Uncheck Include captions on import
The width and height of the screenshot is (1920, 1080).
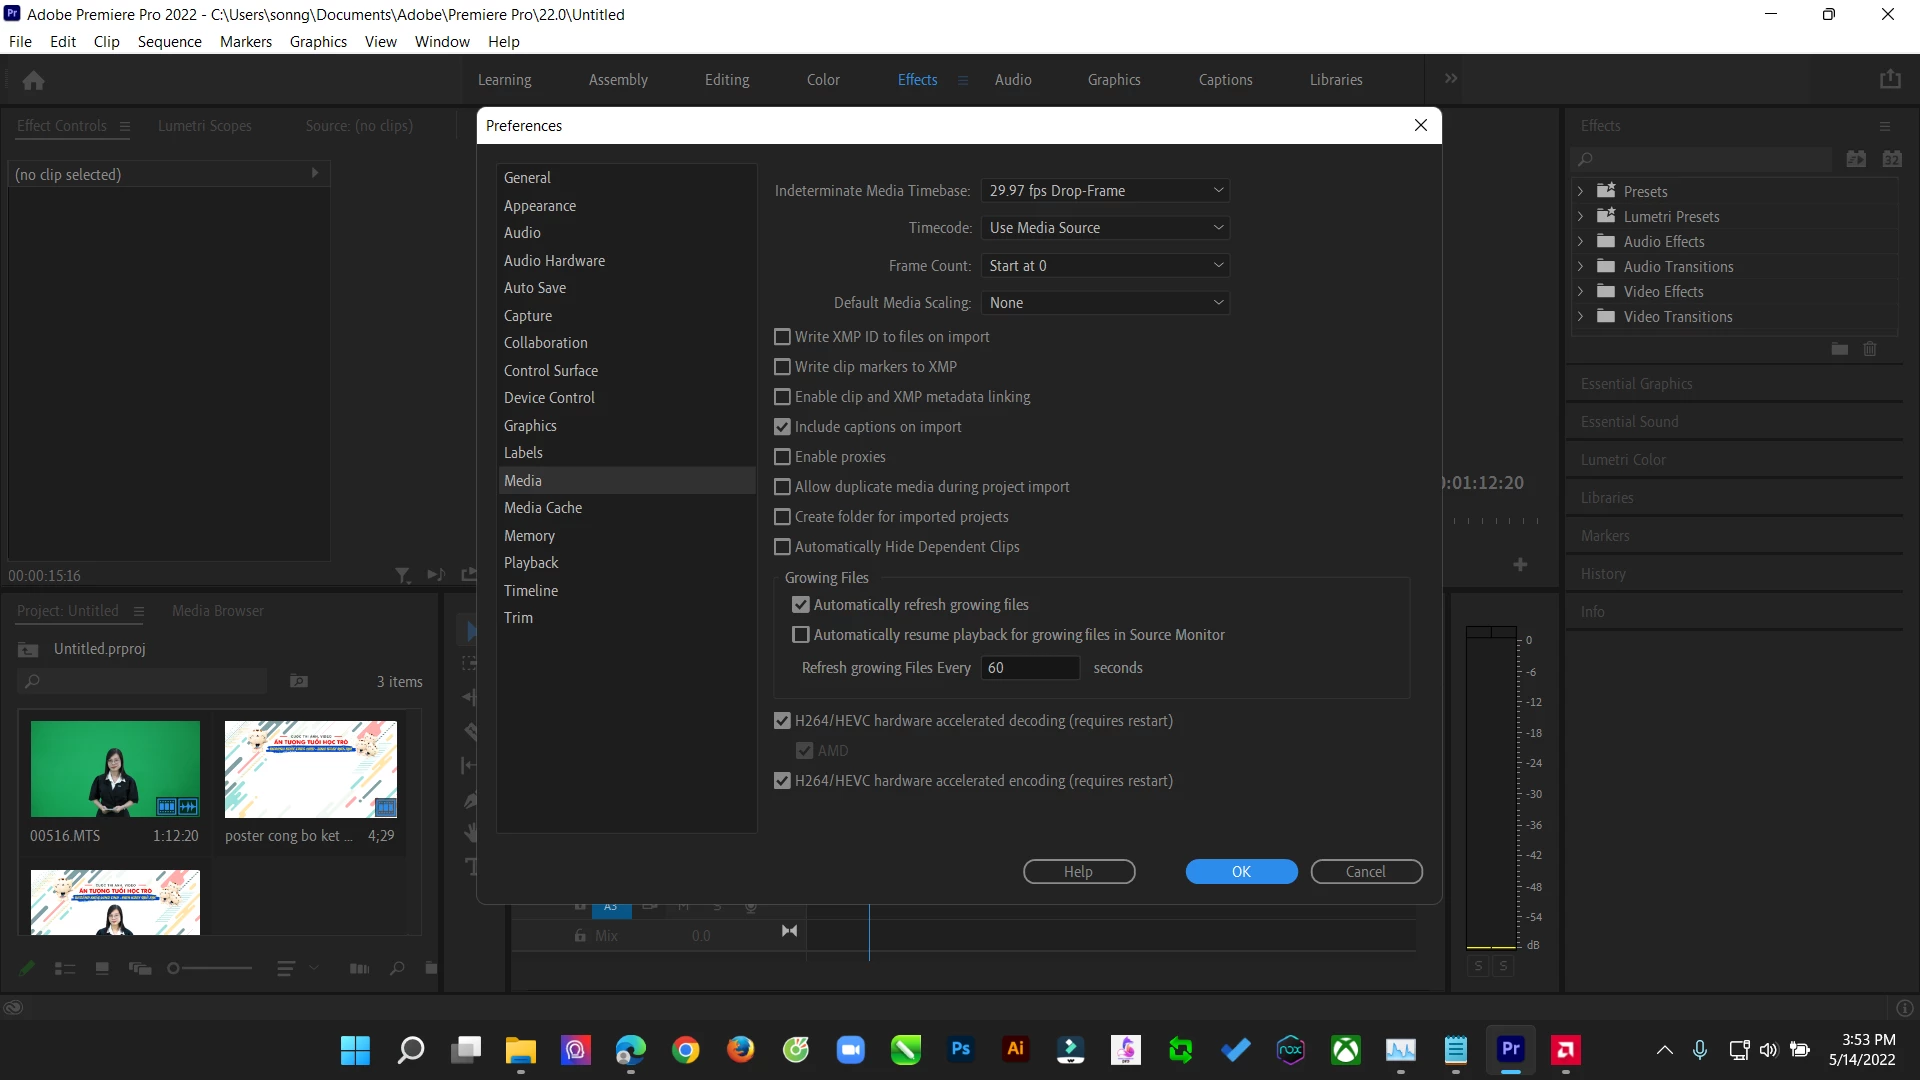click(782, 427)
